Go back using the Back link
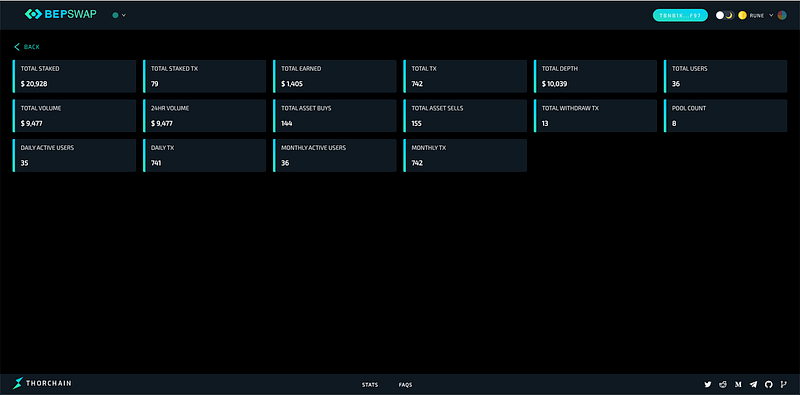Screen dimensions: 800x395 tap(27, 47)
